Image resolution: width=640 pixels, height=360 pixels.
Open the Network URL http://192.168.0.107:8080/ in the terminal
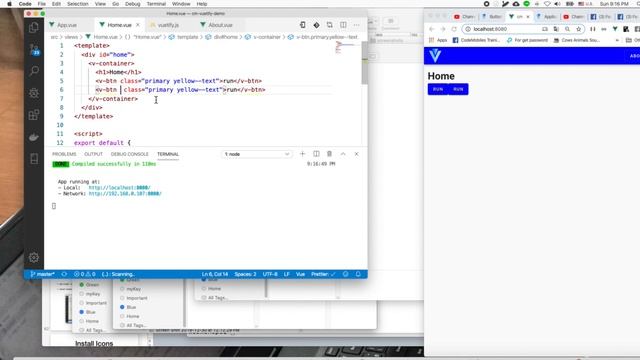point(125,193)
